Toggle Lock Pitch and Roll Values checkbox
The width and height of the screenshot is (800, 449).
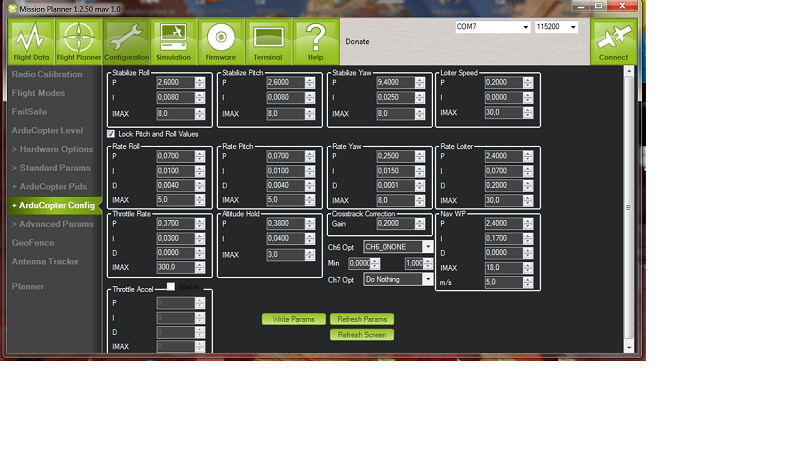coord(111,134)
